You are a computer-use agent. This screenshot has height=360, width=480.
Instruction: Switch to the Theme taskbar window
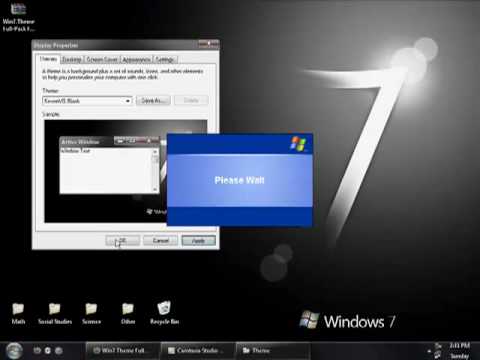coord(273,350)
